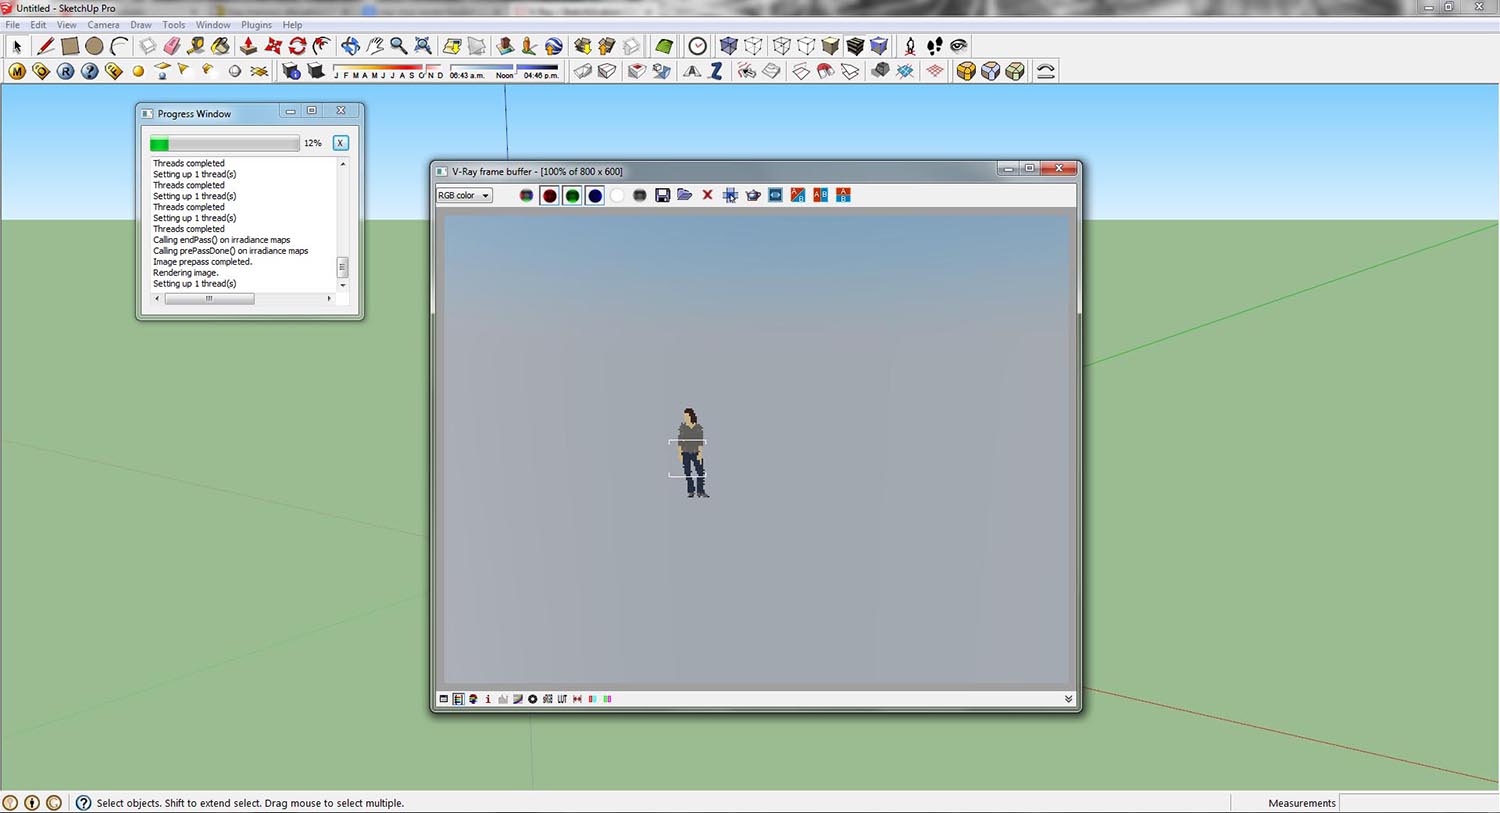The height and width of the screenshot is (813, 1500).
Task: Activate the pink Eraser tool
Action: 172,46
